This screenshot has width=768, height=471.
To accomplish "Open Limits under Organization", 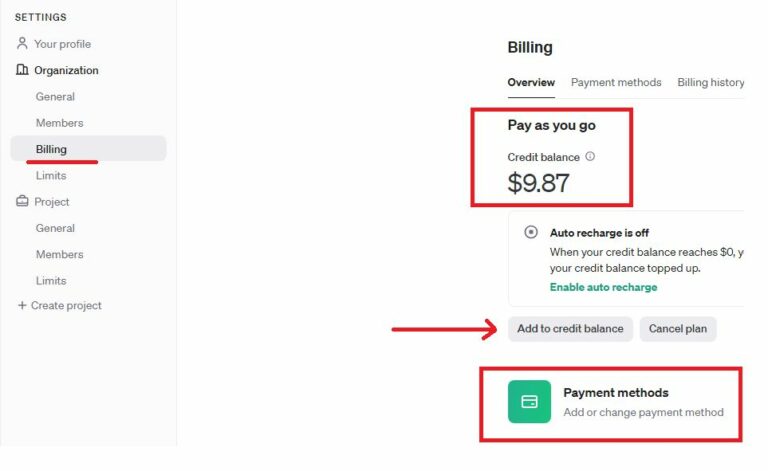I will (x=51, y=175).
